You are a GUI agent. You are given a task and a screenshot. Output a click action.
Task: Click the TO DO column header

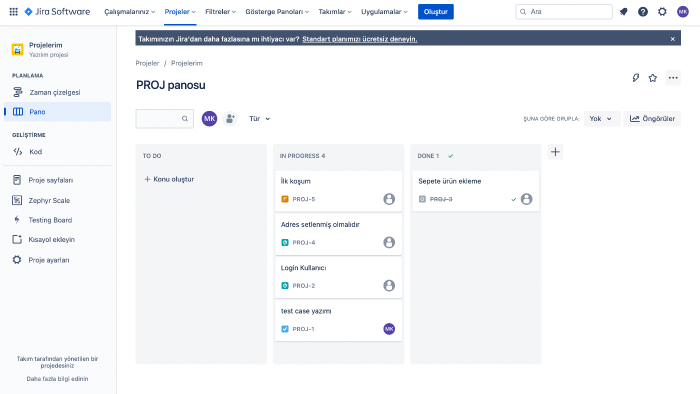[152, 156]
